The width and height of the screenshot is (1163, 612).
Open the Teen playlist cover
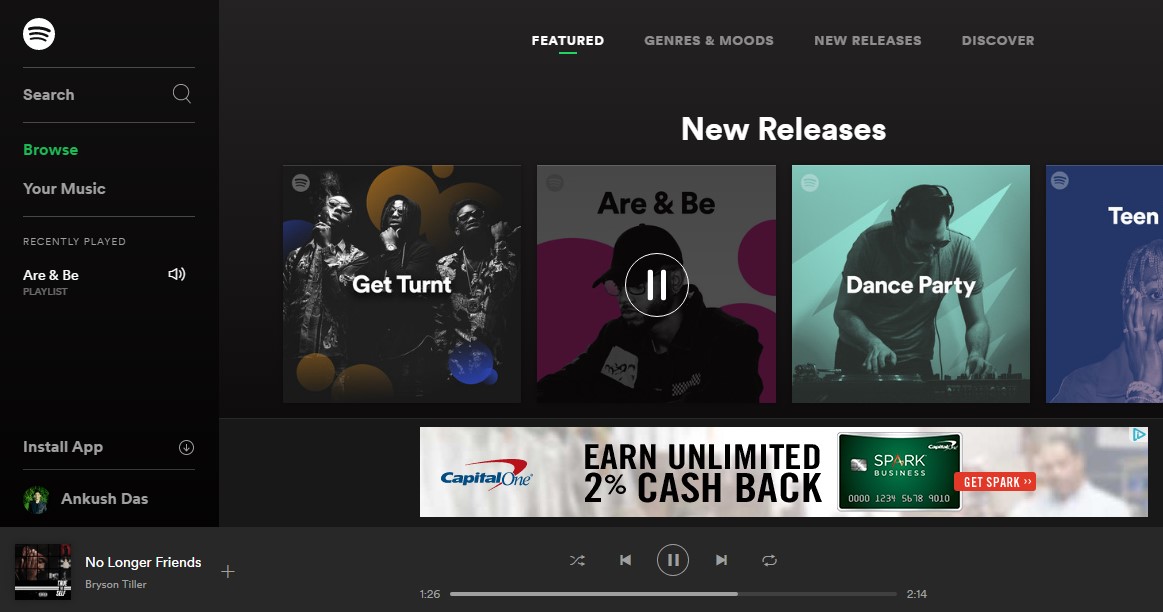[1104, 284]
